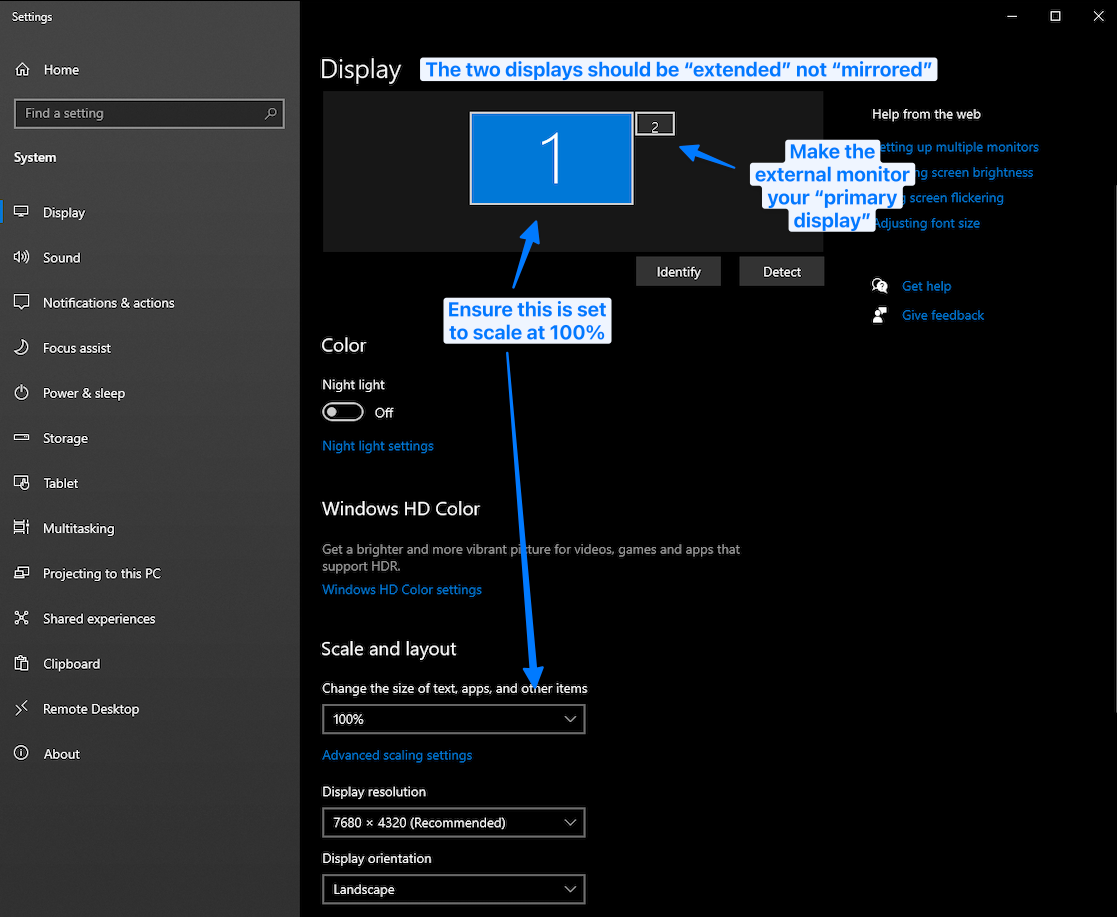
Task: Click the Storage drive icon
Action: coord(22,438)
